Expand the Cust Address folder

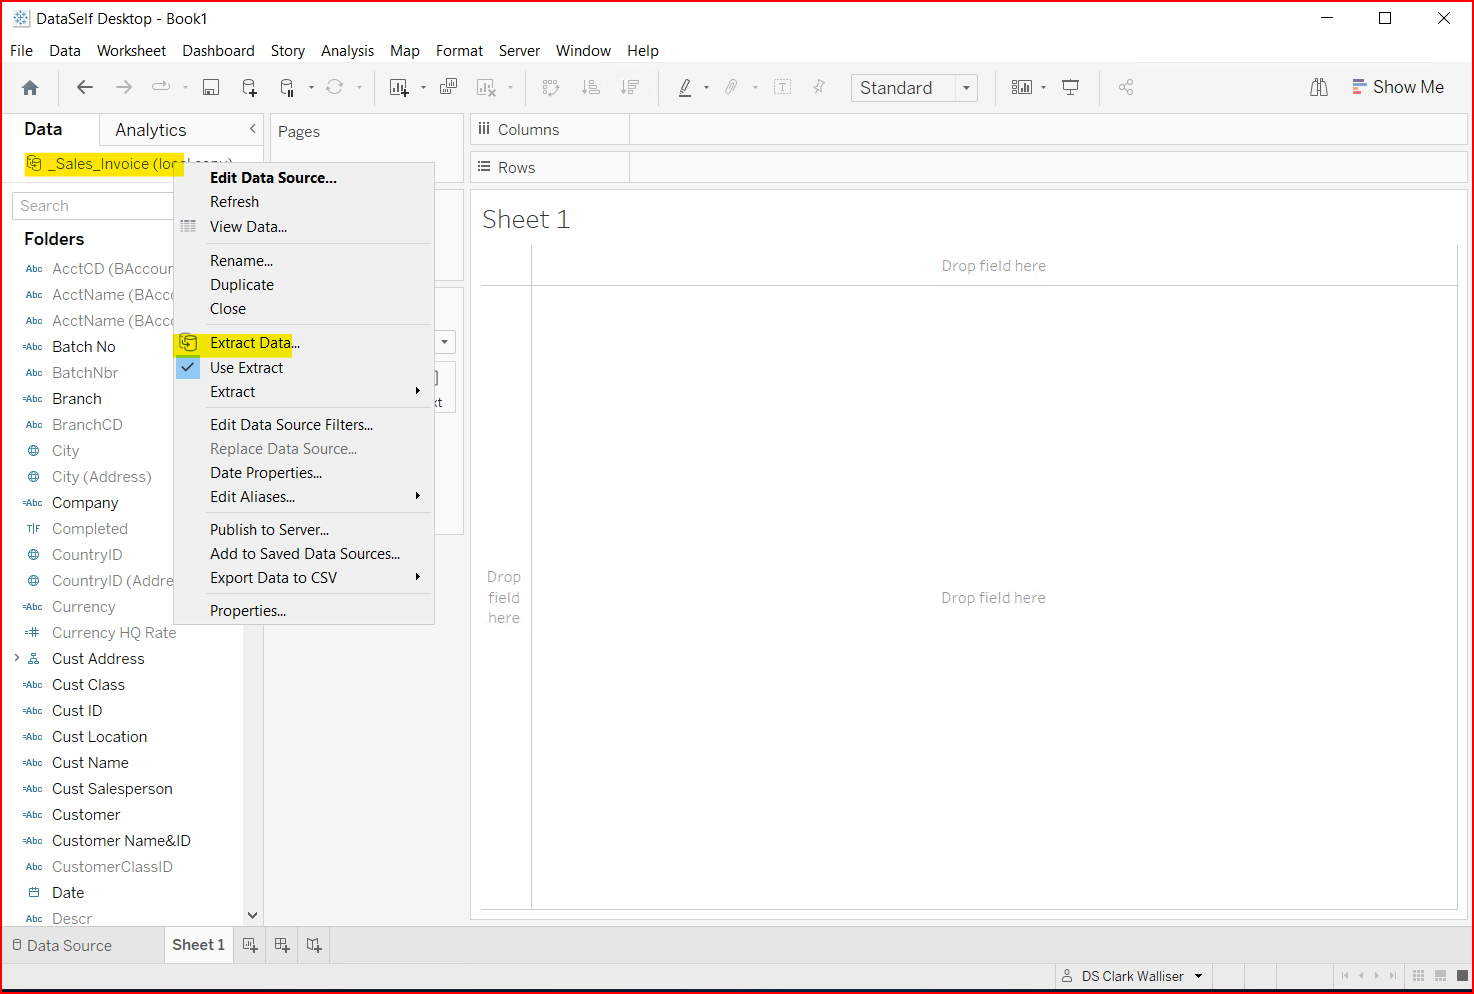pos(16,658)
